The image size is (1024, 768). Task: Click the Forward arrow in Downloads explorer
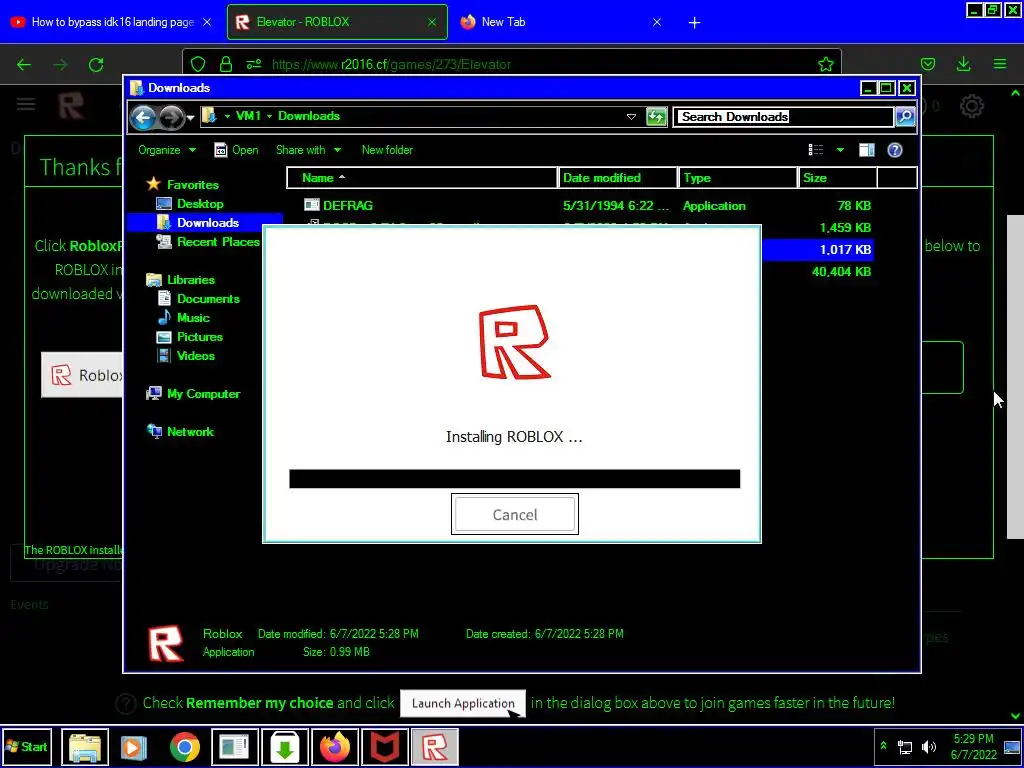click(171, 118)
